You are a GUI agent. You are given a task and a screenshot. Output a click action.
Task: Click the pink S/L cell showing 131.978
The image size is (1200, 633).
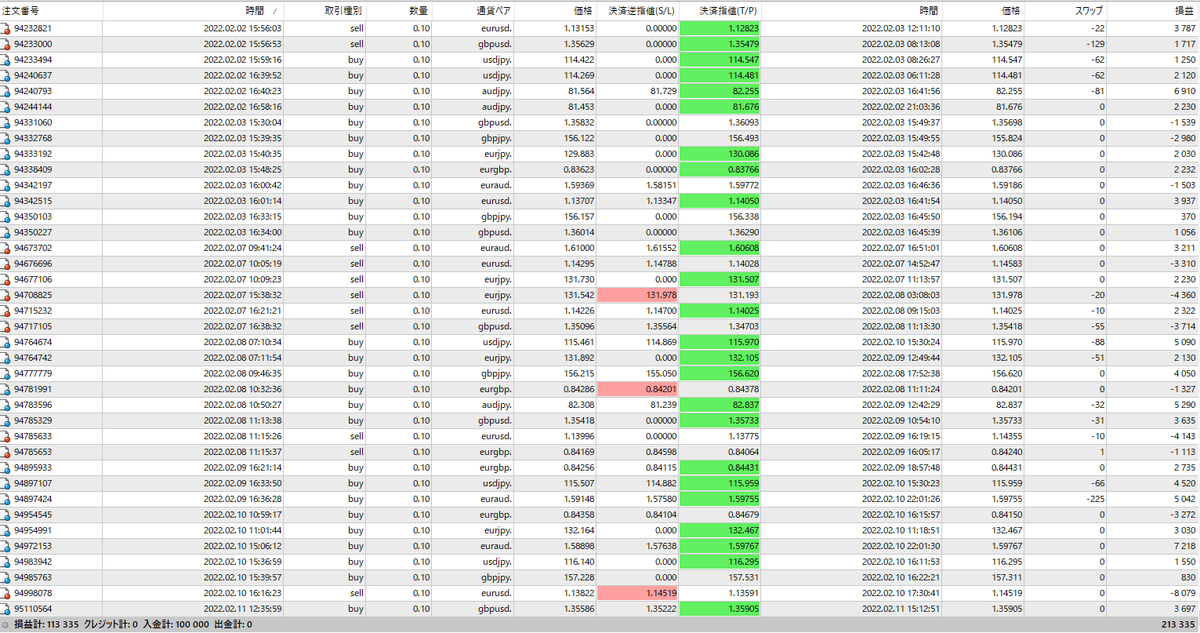point(636,295)
